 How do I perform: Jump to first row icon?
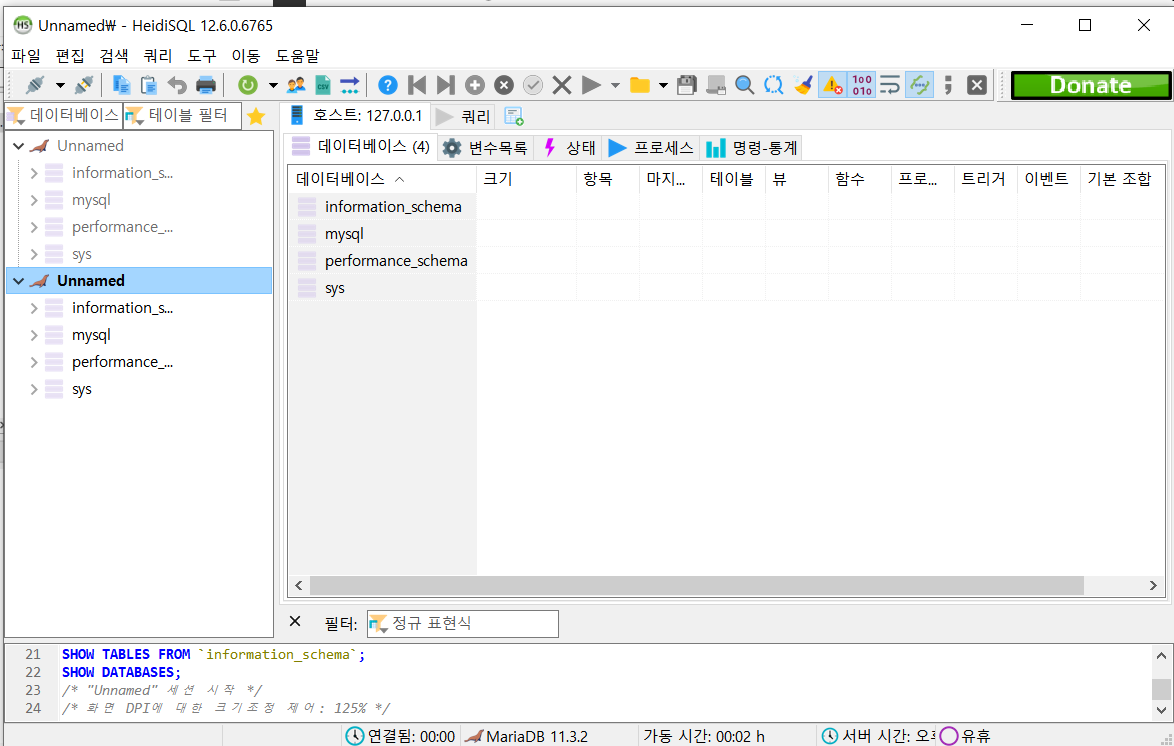[x=417, y=85]
